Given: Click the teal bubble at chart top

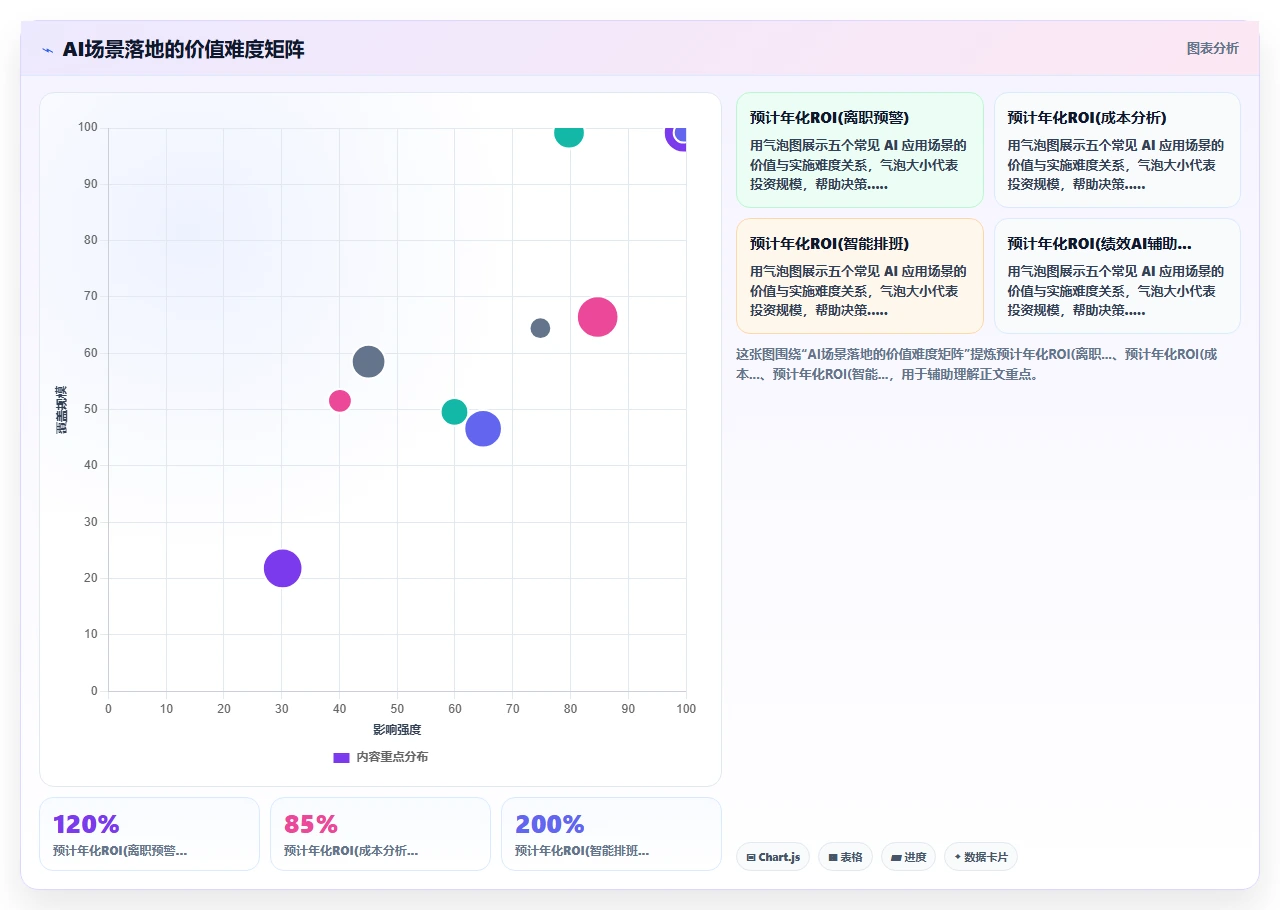Looking at the screenshot, I should click(569, 136).
